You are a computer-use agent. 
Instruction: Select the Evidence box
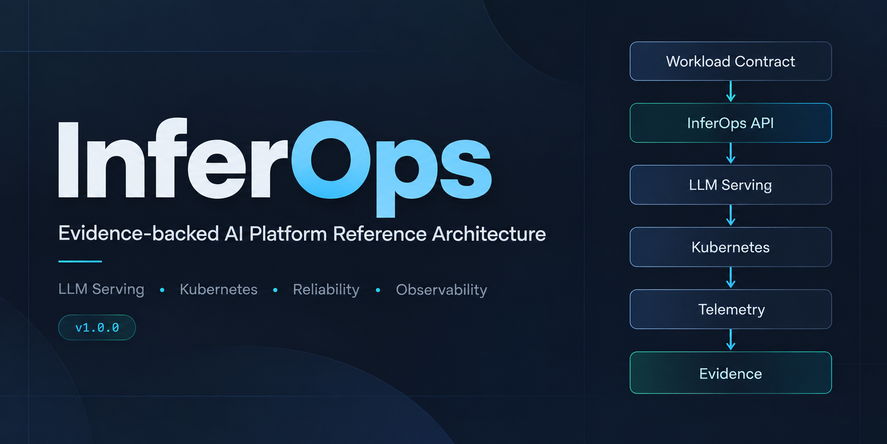click(730, 373)
